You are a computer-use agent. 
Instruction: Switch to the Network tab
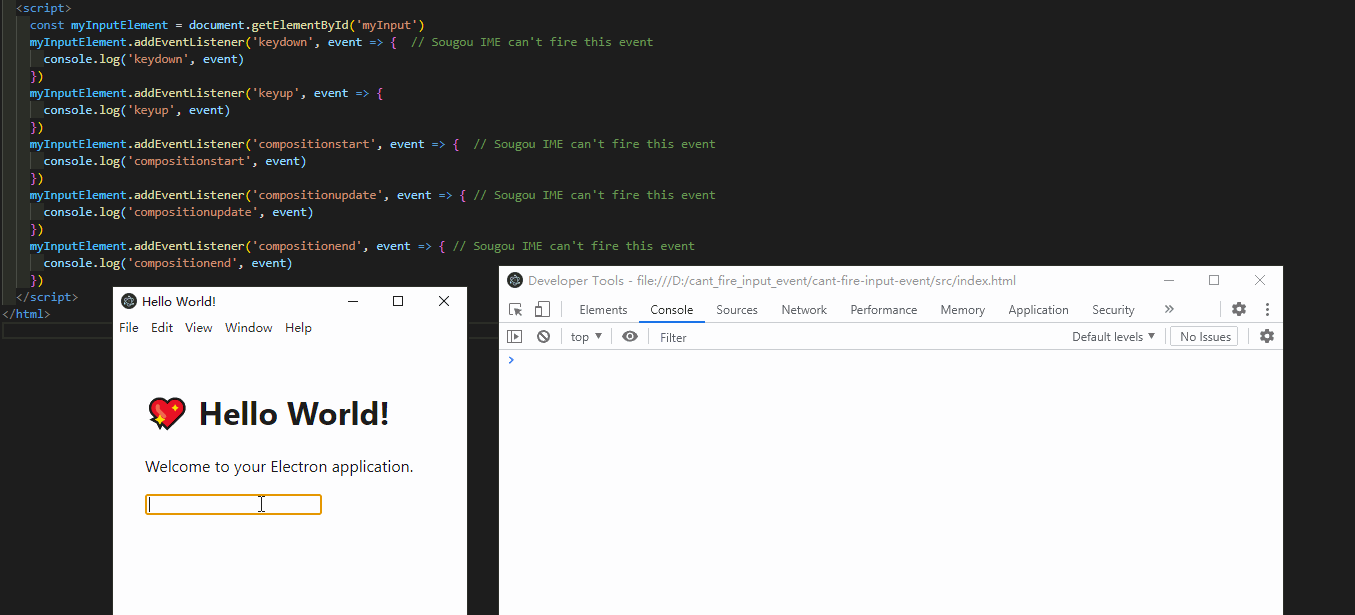pos(804,310)
